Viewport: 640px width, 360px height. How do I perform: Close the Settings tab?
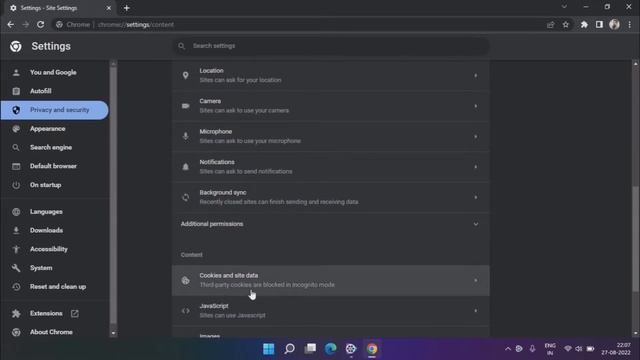click(109, 8)
